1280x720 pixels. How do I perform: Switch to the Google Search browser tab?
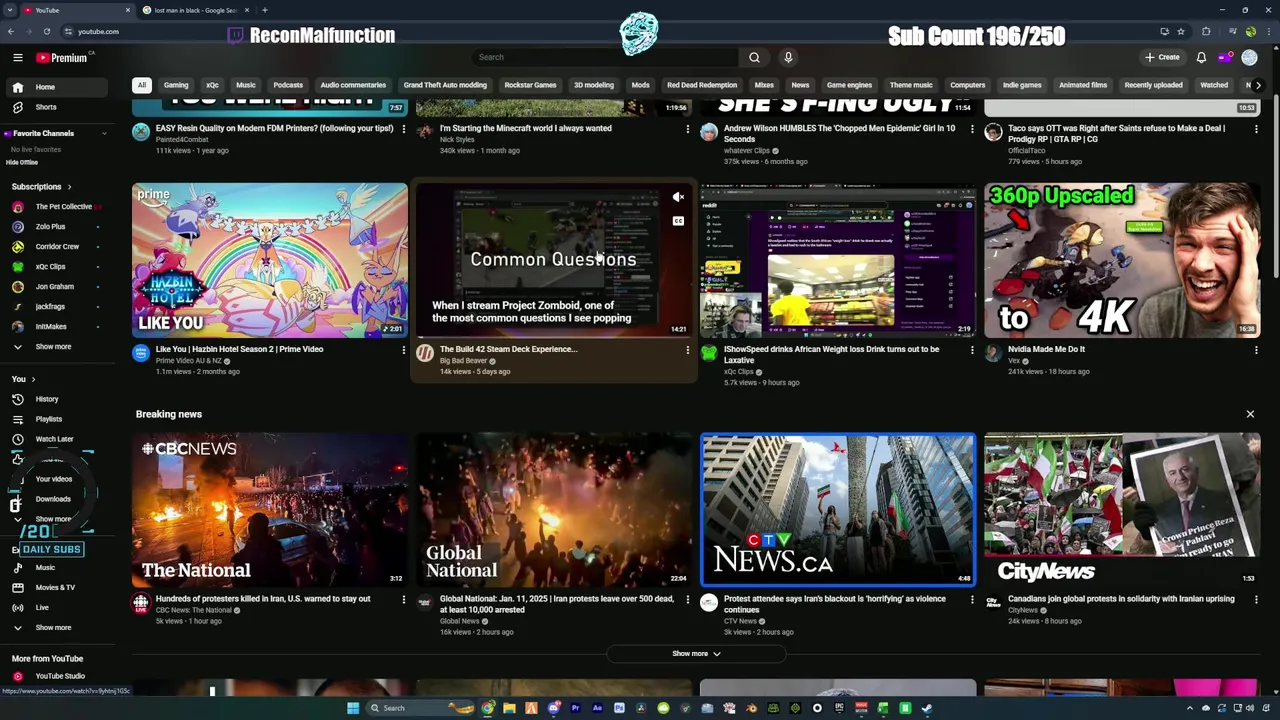195,10
